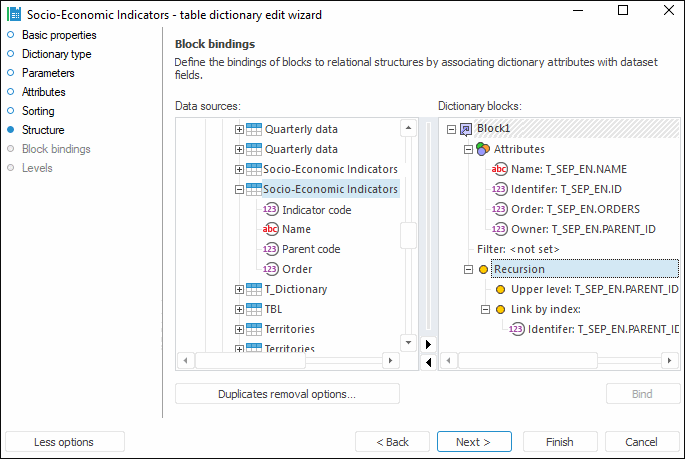The height and width of the screenshot is (459, 685).
Task: Open Duplicates removal options
Action: click(287, 394)
